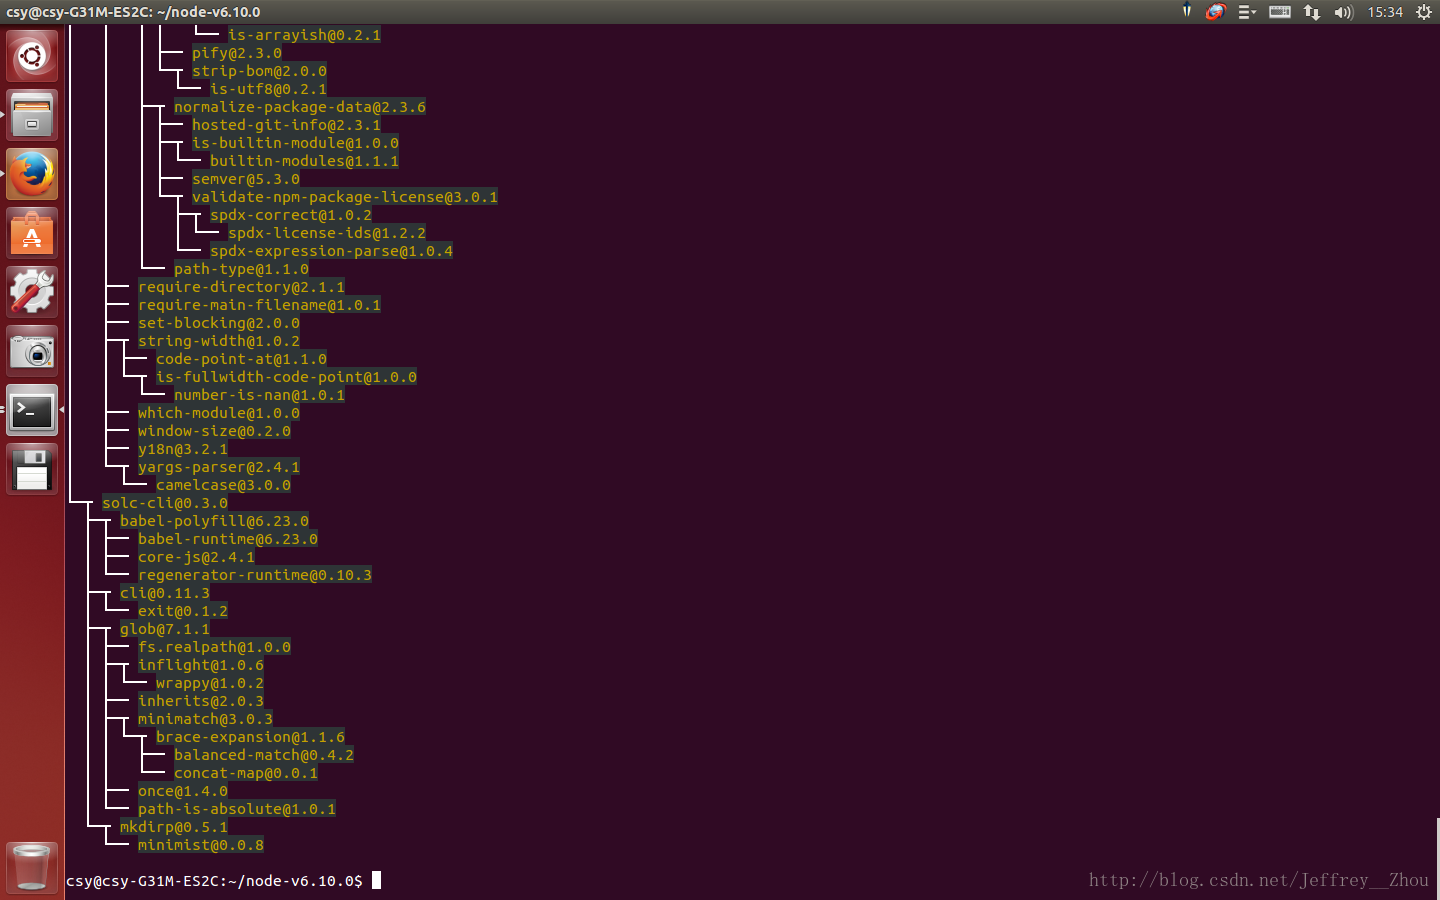Click string-width@1.0.2 entry
Viewport: 1440px width, 900px height.
219,341
